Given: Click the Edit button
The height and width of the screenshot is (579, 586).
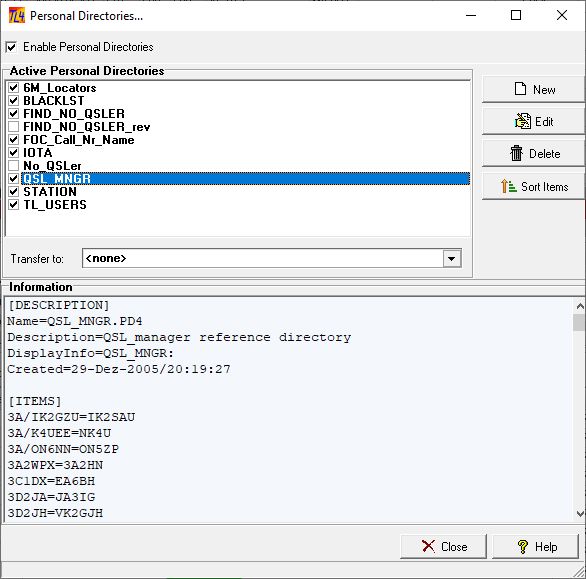Looking at the screenshot, I should (x=533, y=121).
